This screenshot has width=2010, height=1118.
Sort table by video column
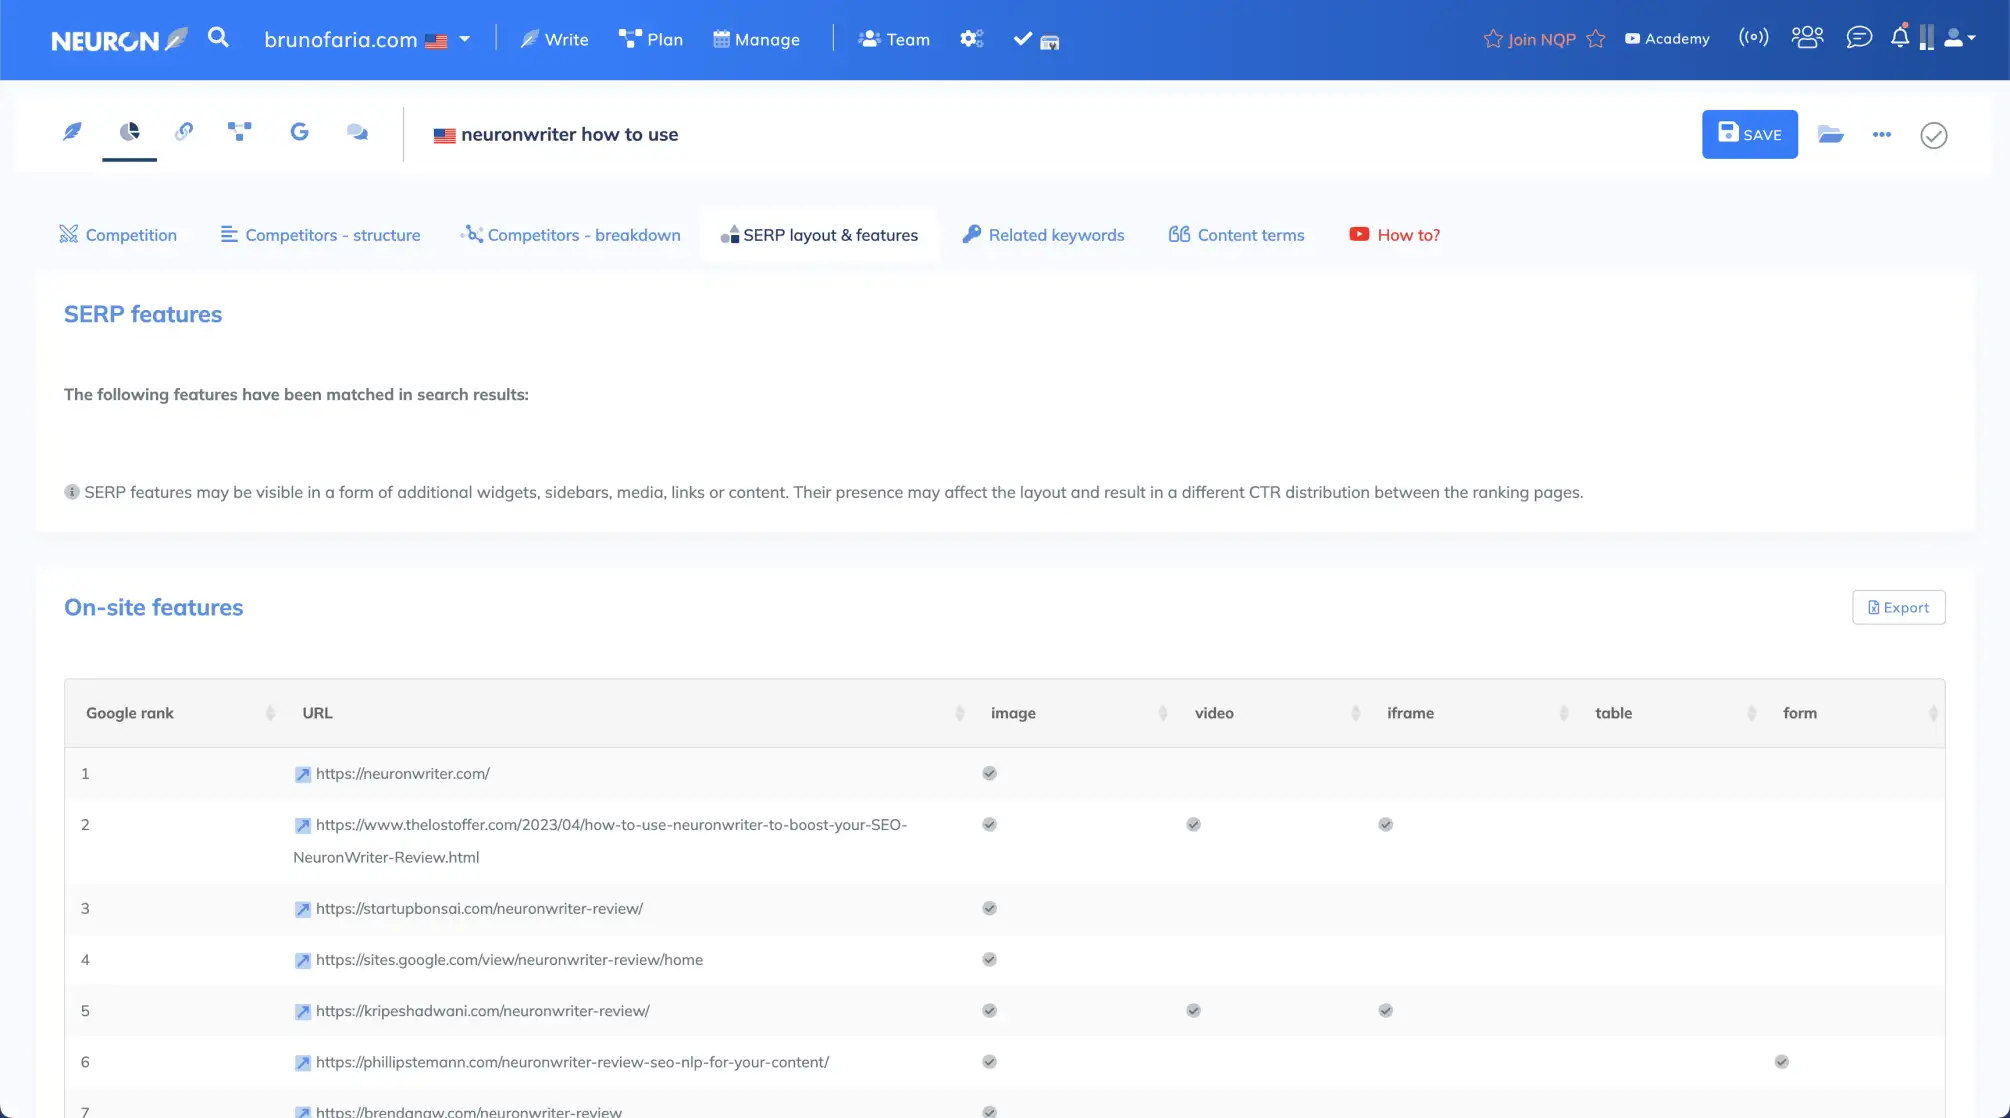point(1356,713)
